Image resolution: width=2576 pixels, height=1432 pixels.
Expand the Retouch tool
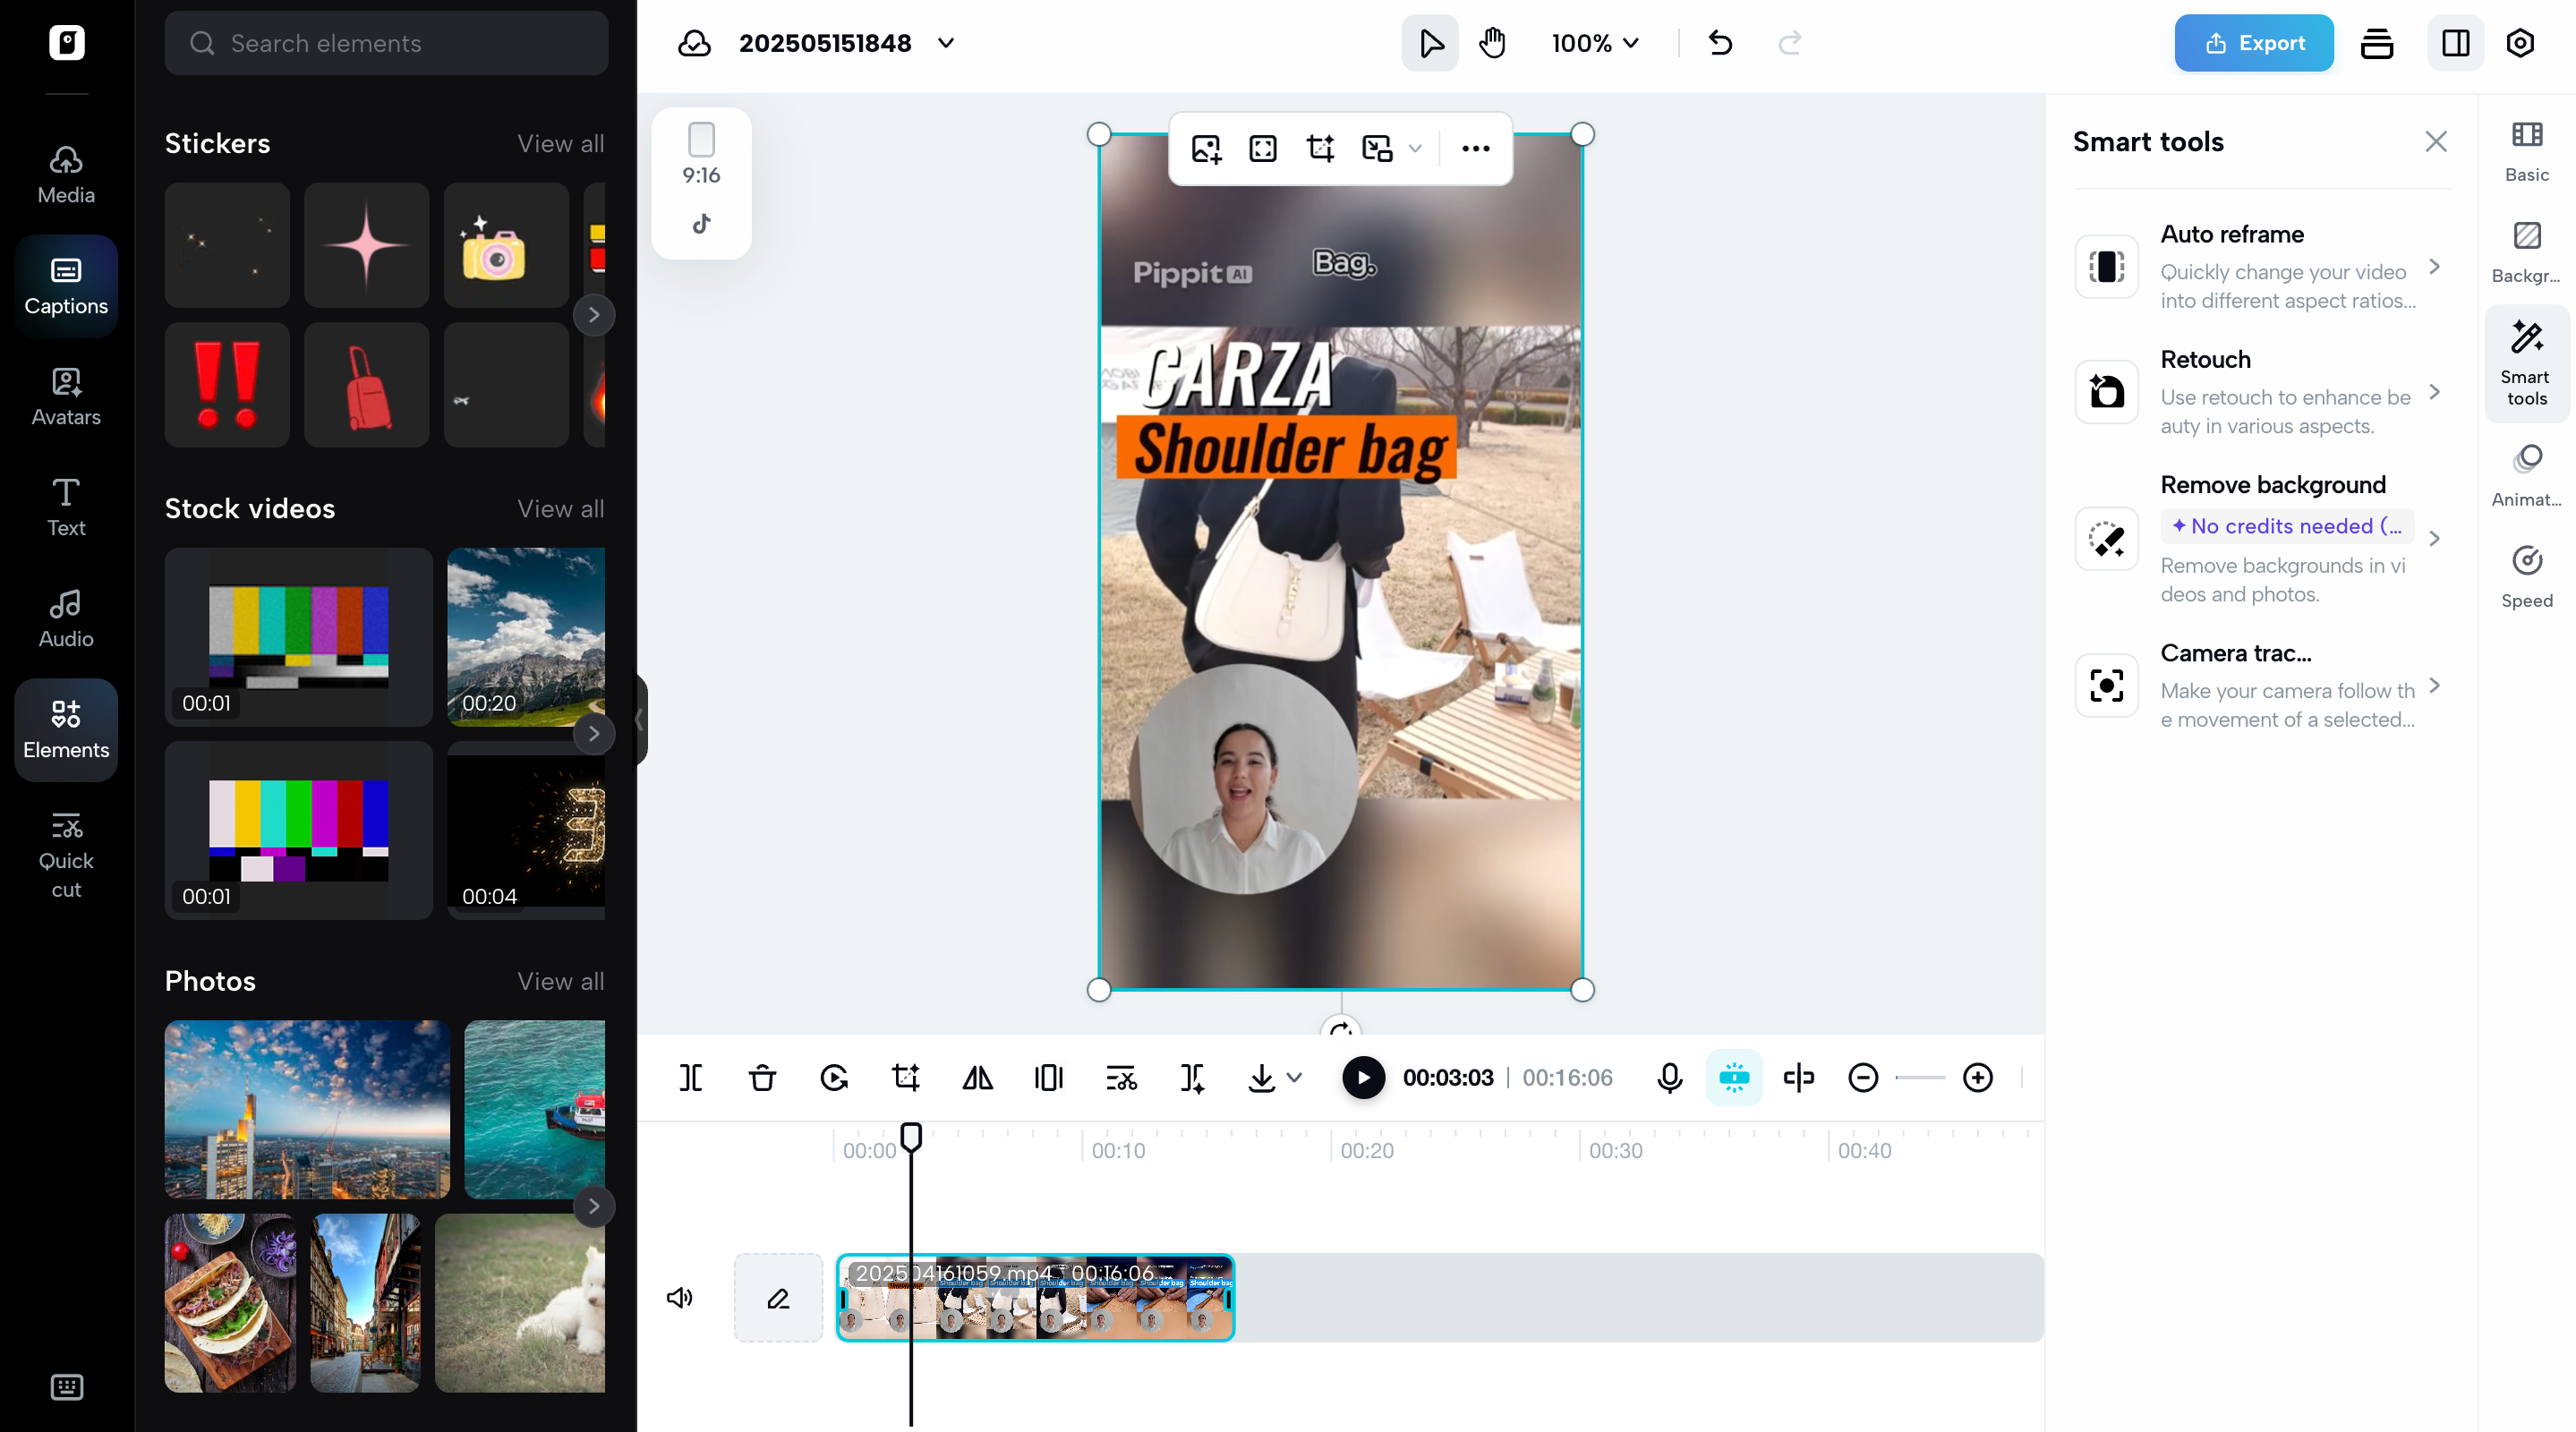(x=2262, y=391)
